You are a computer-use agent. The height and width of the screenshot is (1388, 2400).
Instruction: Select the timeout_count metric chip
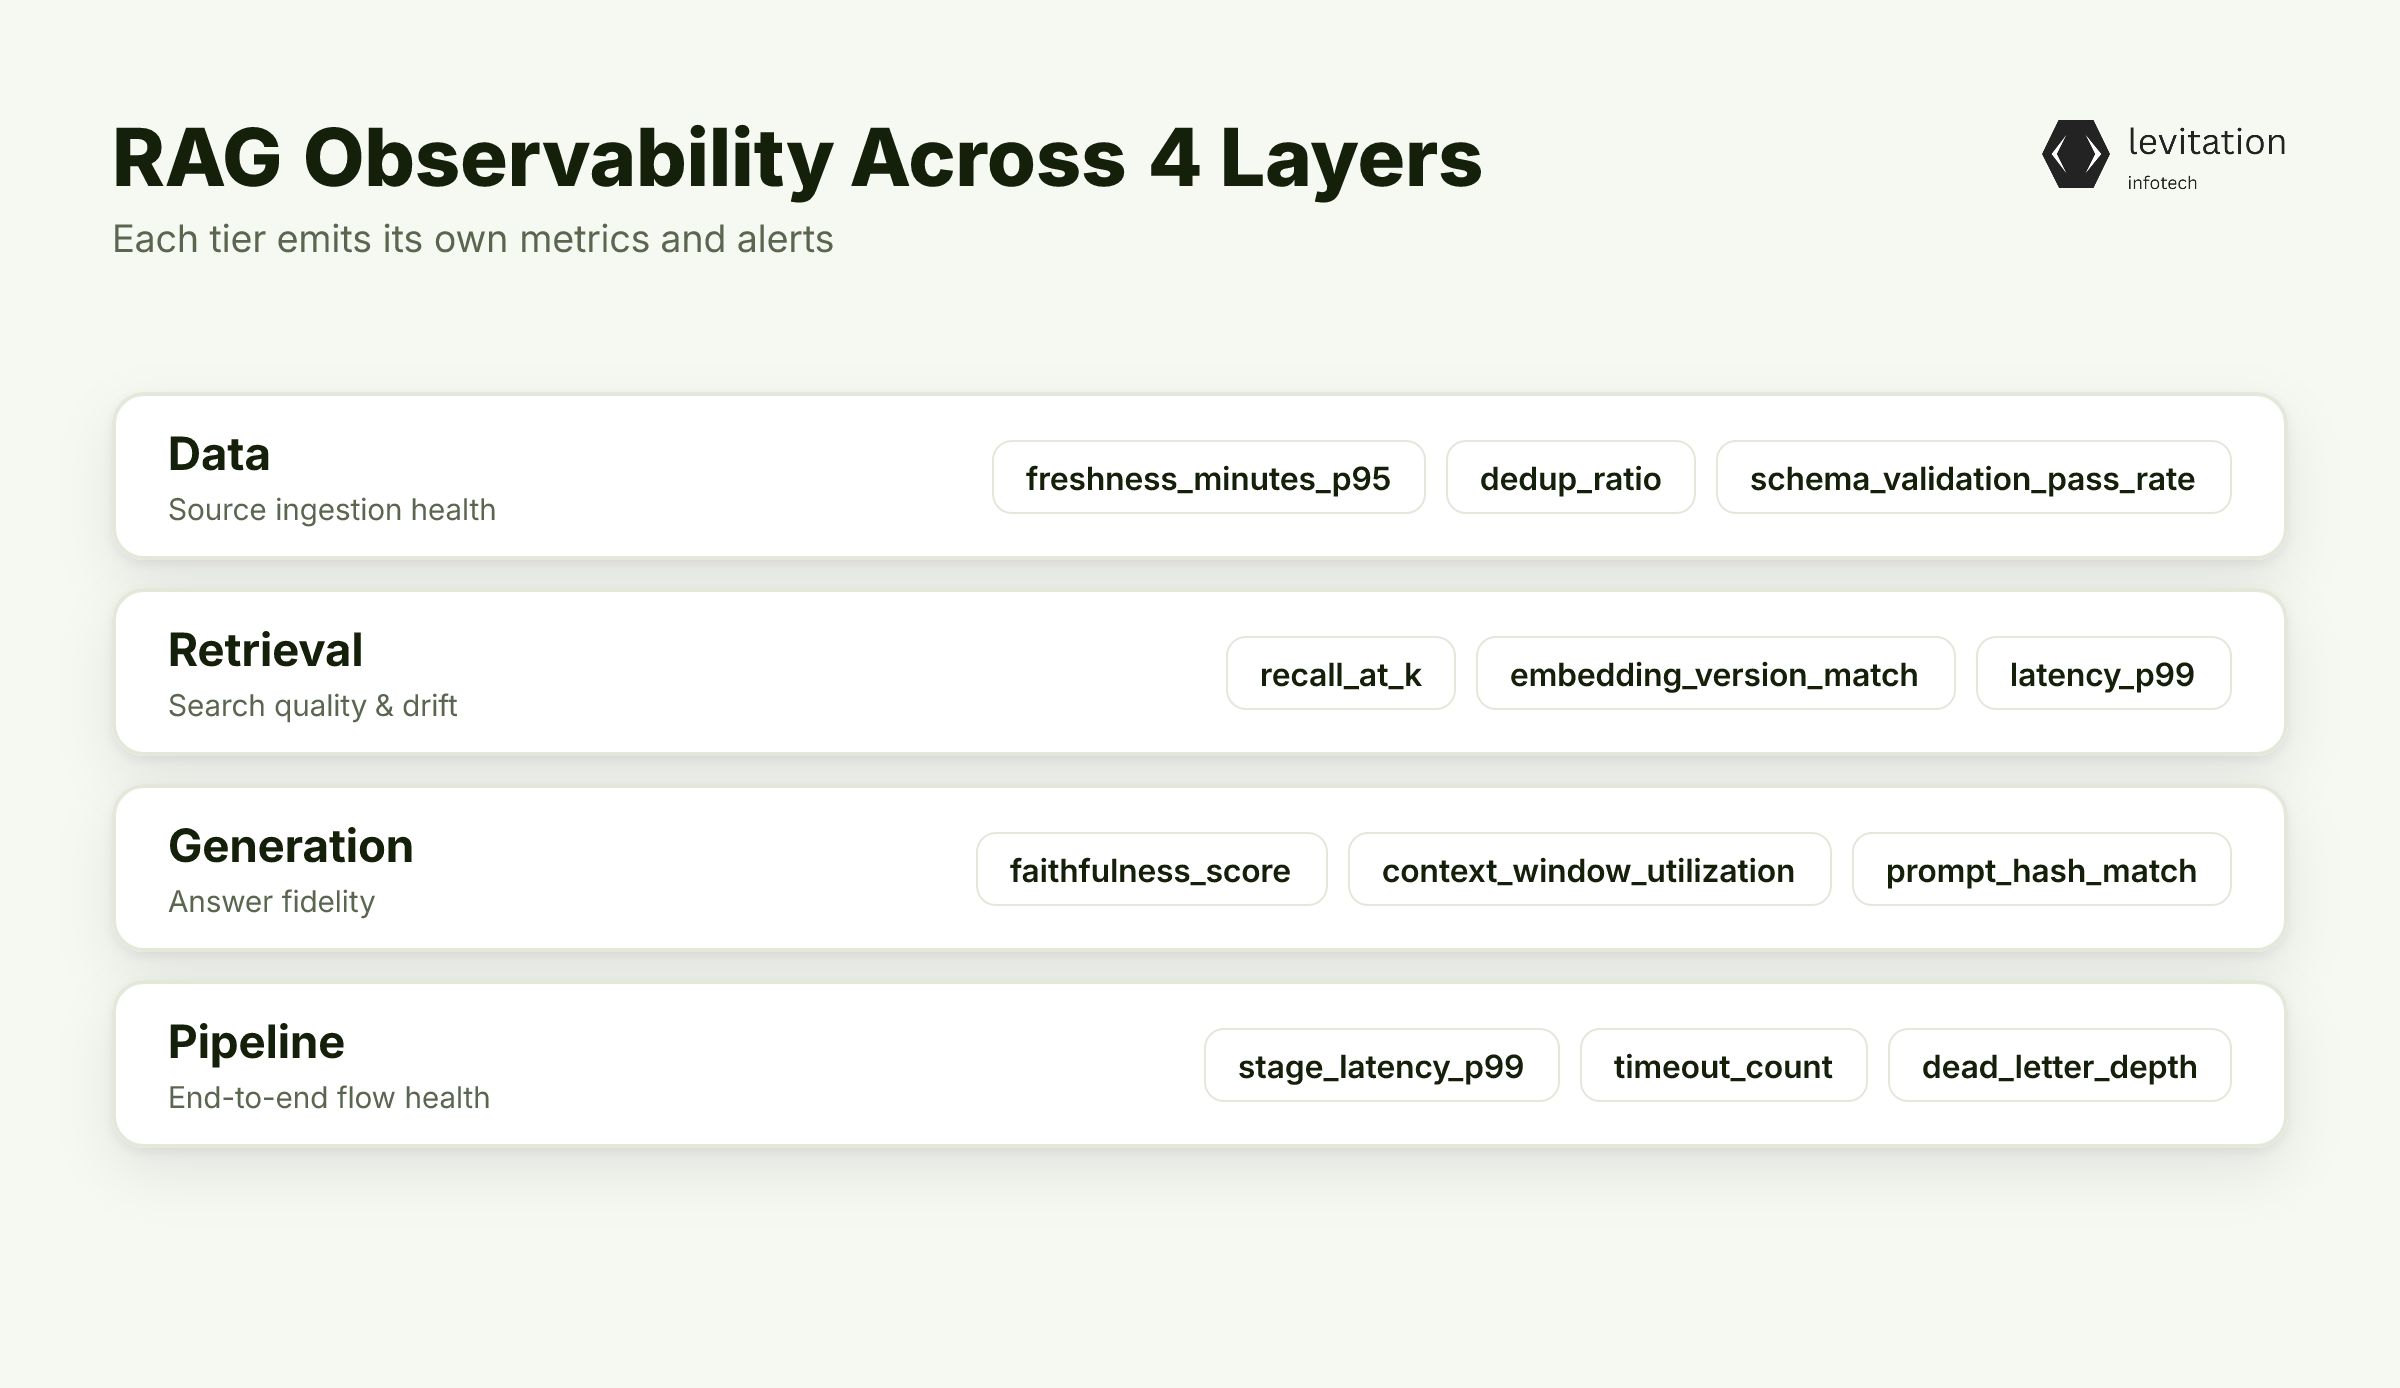click(1723, 1066)
